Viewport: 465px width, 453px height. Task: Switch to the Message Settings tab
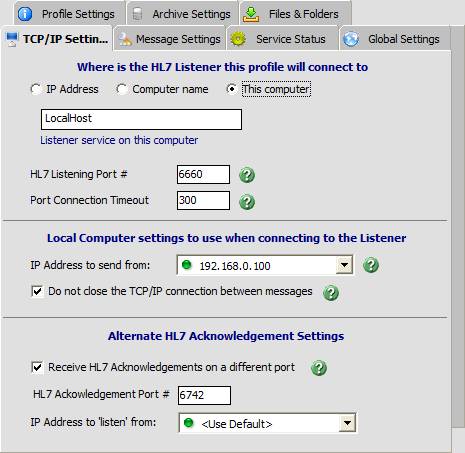tap(170, 39)
